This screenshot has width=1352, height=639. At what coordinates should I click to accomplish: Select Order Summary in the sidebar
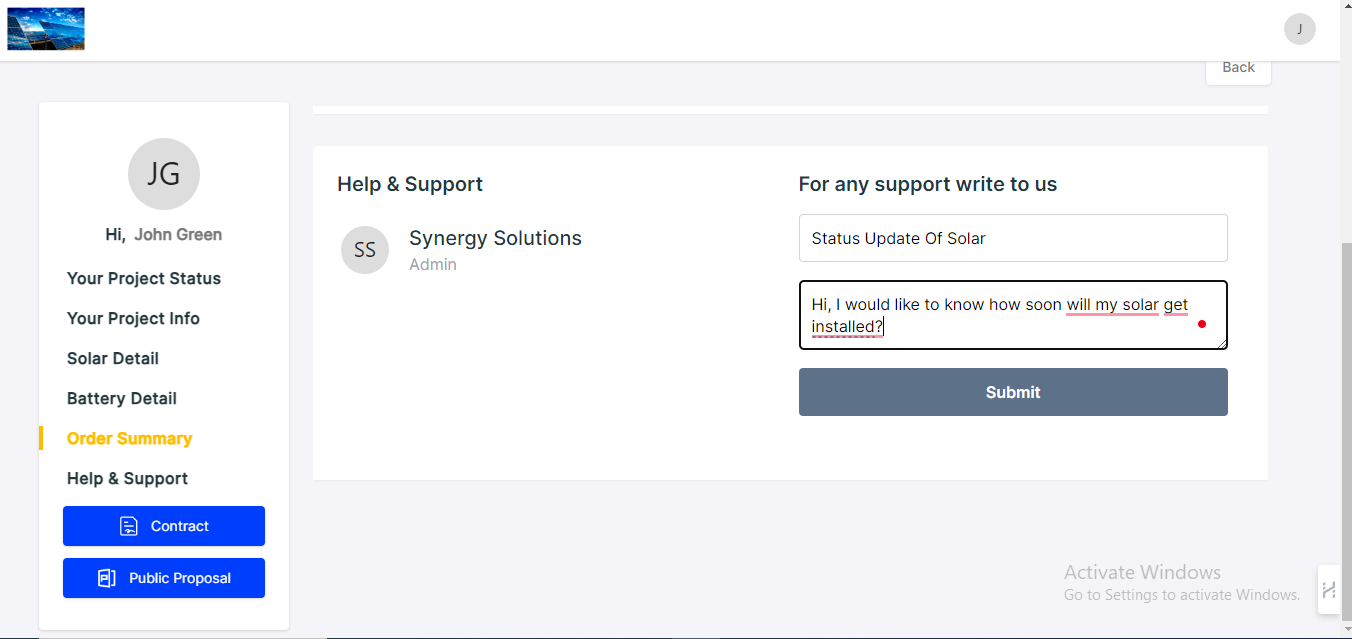(129, 438)
